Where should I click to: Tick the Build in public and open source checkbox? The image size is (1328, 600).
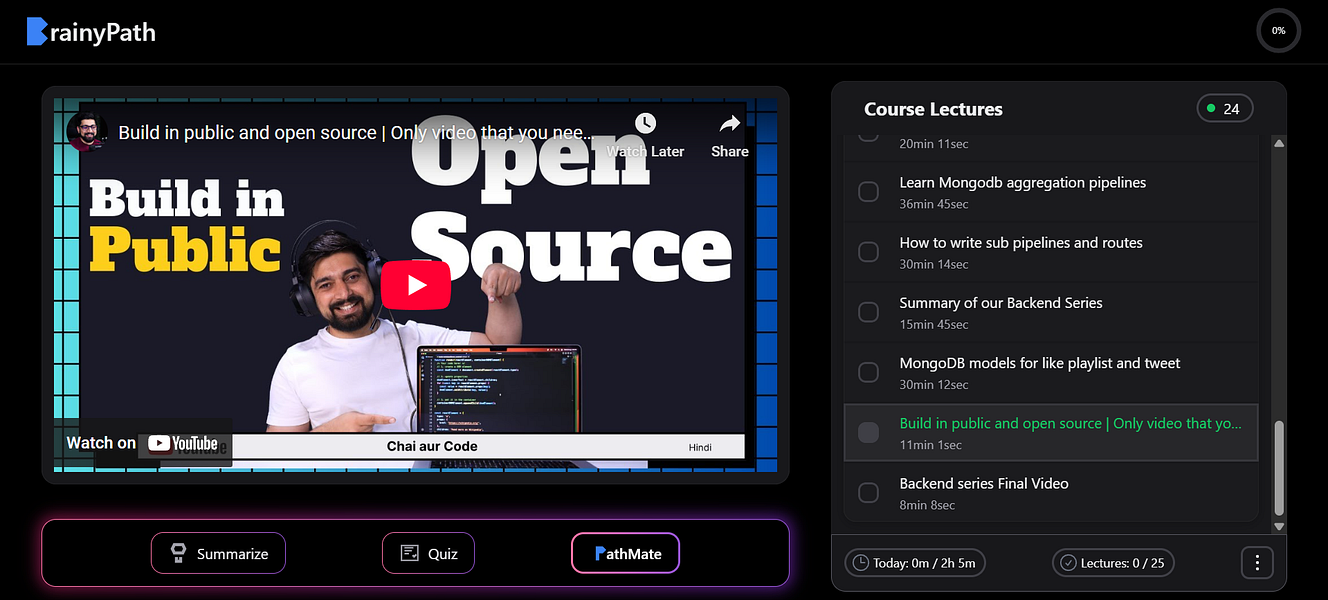click(869, 432)
